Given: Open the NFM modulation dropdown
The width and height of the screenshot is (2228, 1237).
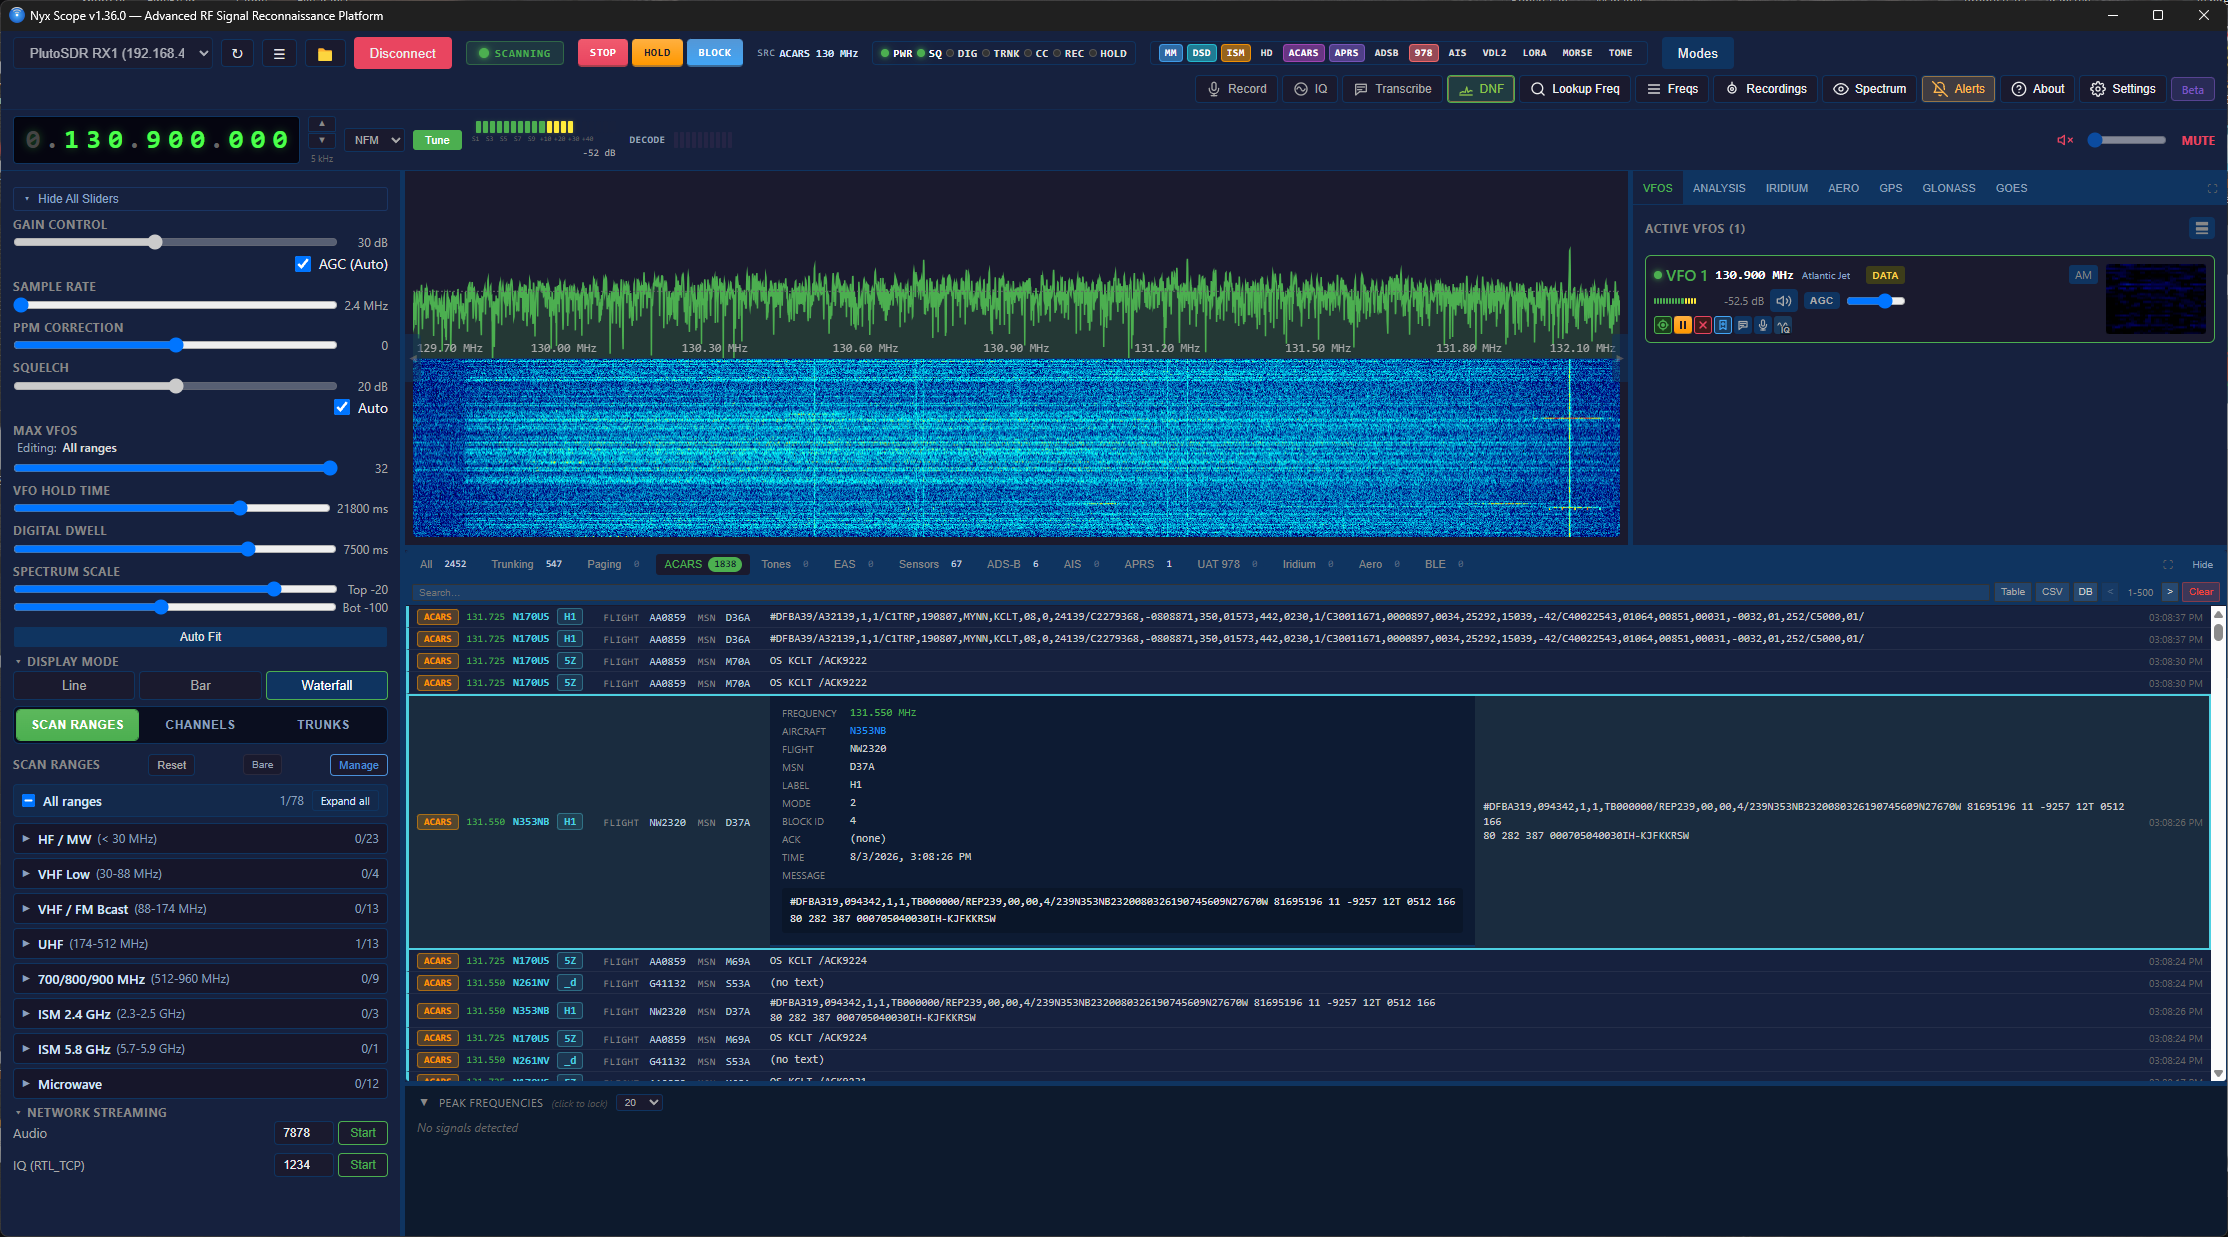Looking at the screenshot, I should point(374,140).
